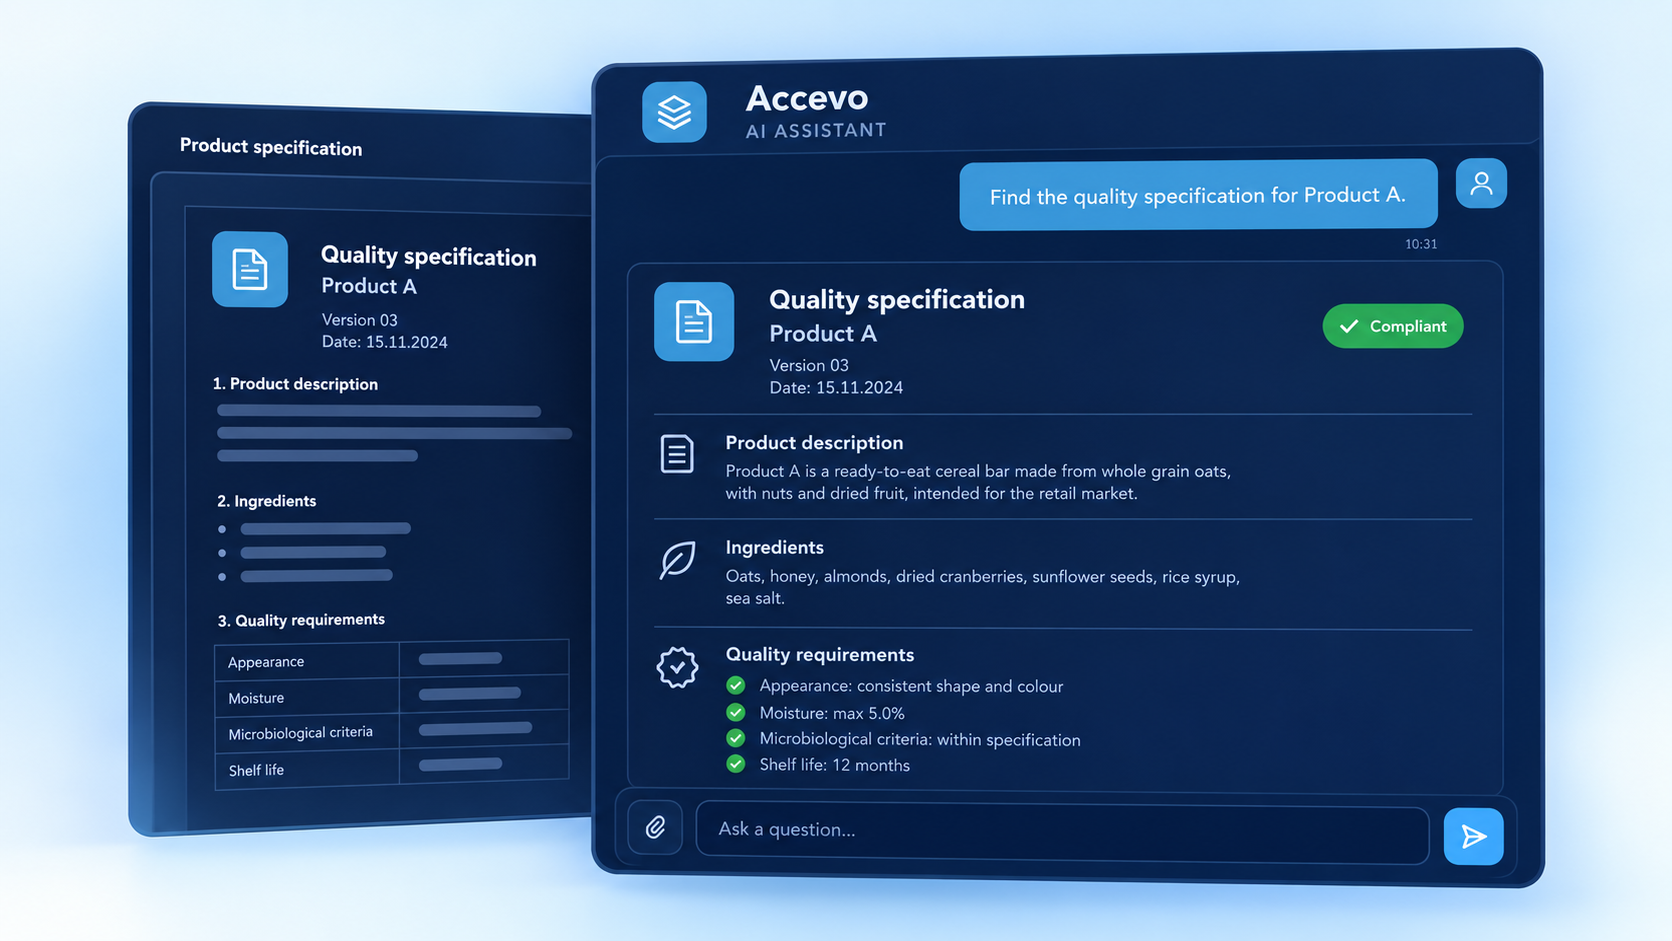Click the Quality requirements badge icon
Image resolution: width=1672 pixels, height=941 pixels.
coord(677,667)
